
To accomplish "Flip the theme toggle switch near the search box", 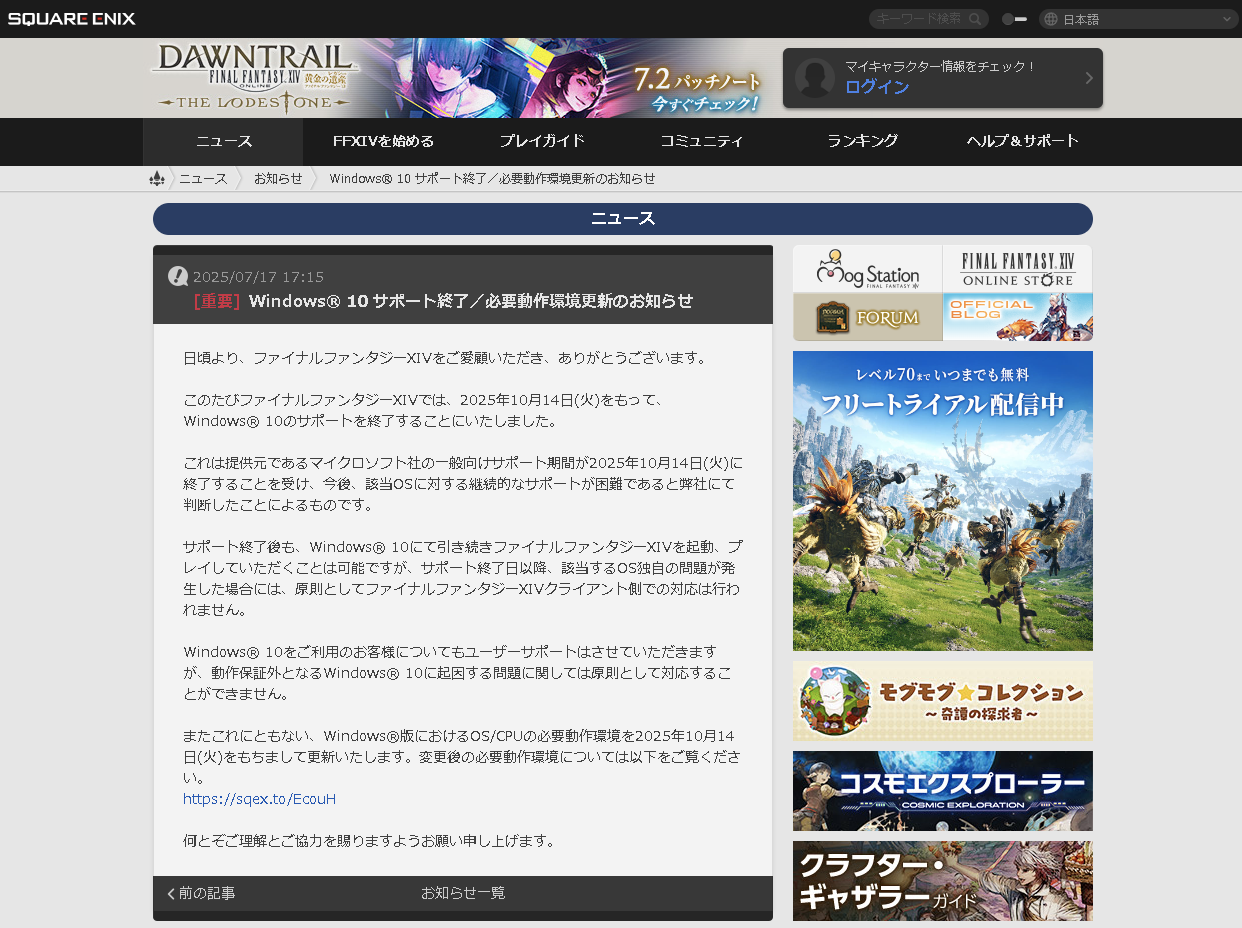I will pyautogui.click(x=1014, y=18).
